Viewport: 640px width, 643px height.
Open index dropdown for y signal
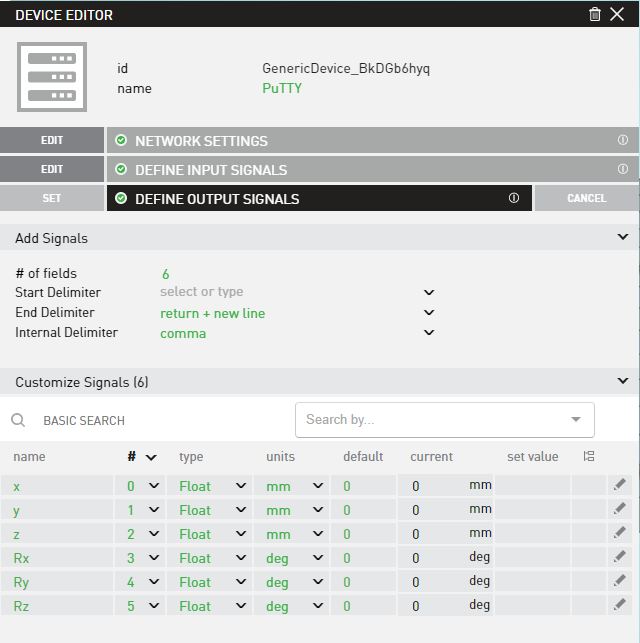pyautogui.click(x=154, y=510)
